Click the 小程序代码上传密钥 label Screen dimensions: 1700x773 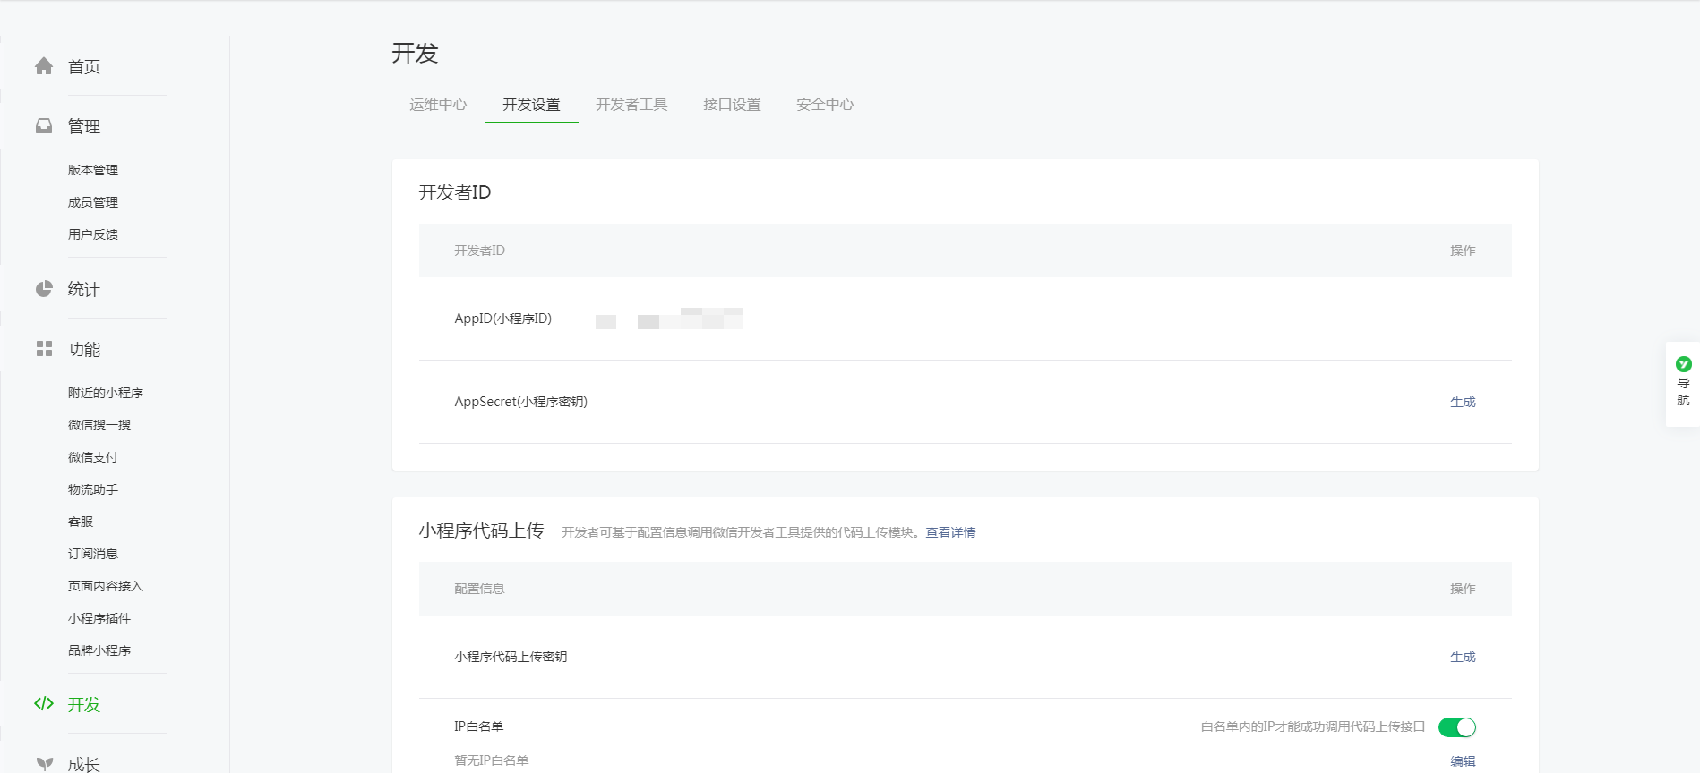click(x=511, y=657)
